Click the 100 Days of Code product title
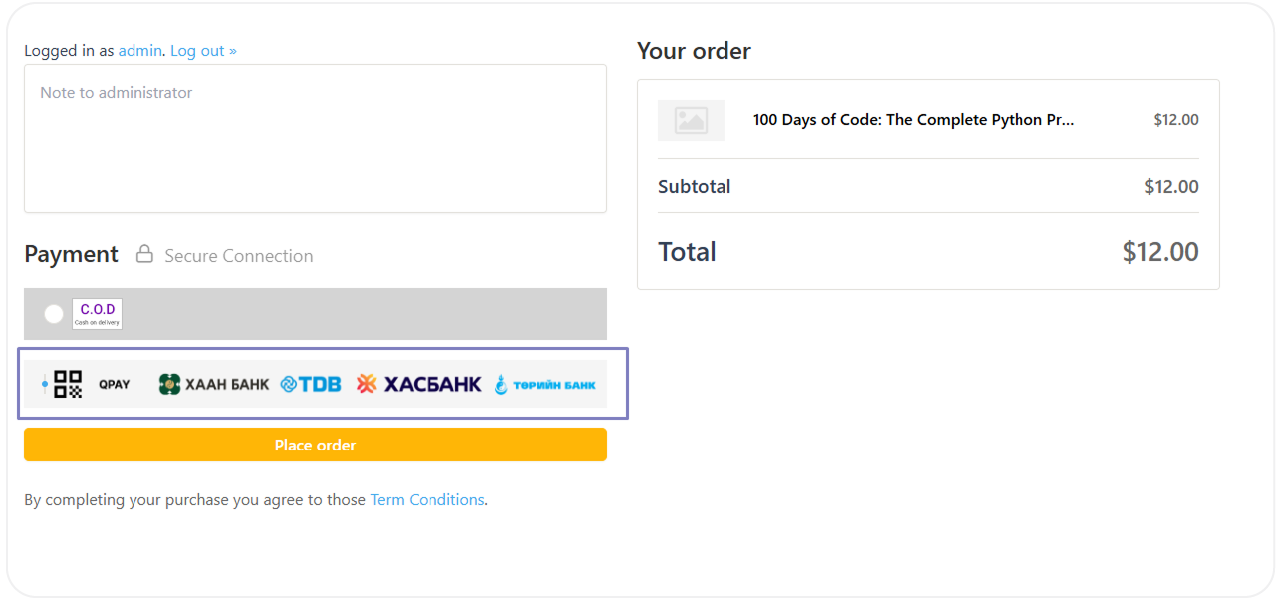This screenshot has height=600, width=1281. [913, 120]
